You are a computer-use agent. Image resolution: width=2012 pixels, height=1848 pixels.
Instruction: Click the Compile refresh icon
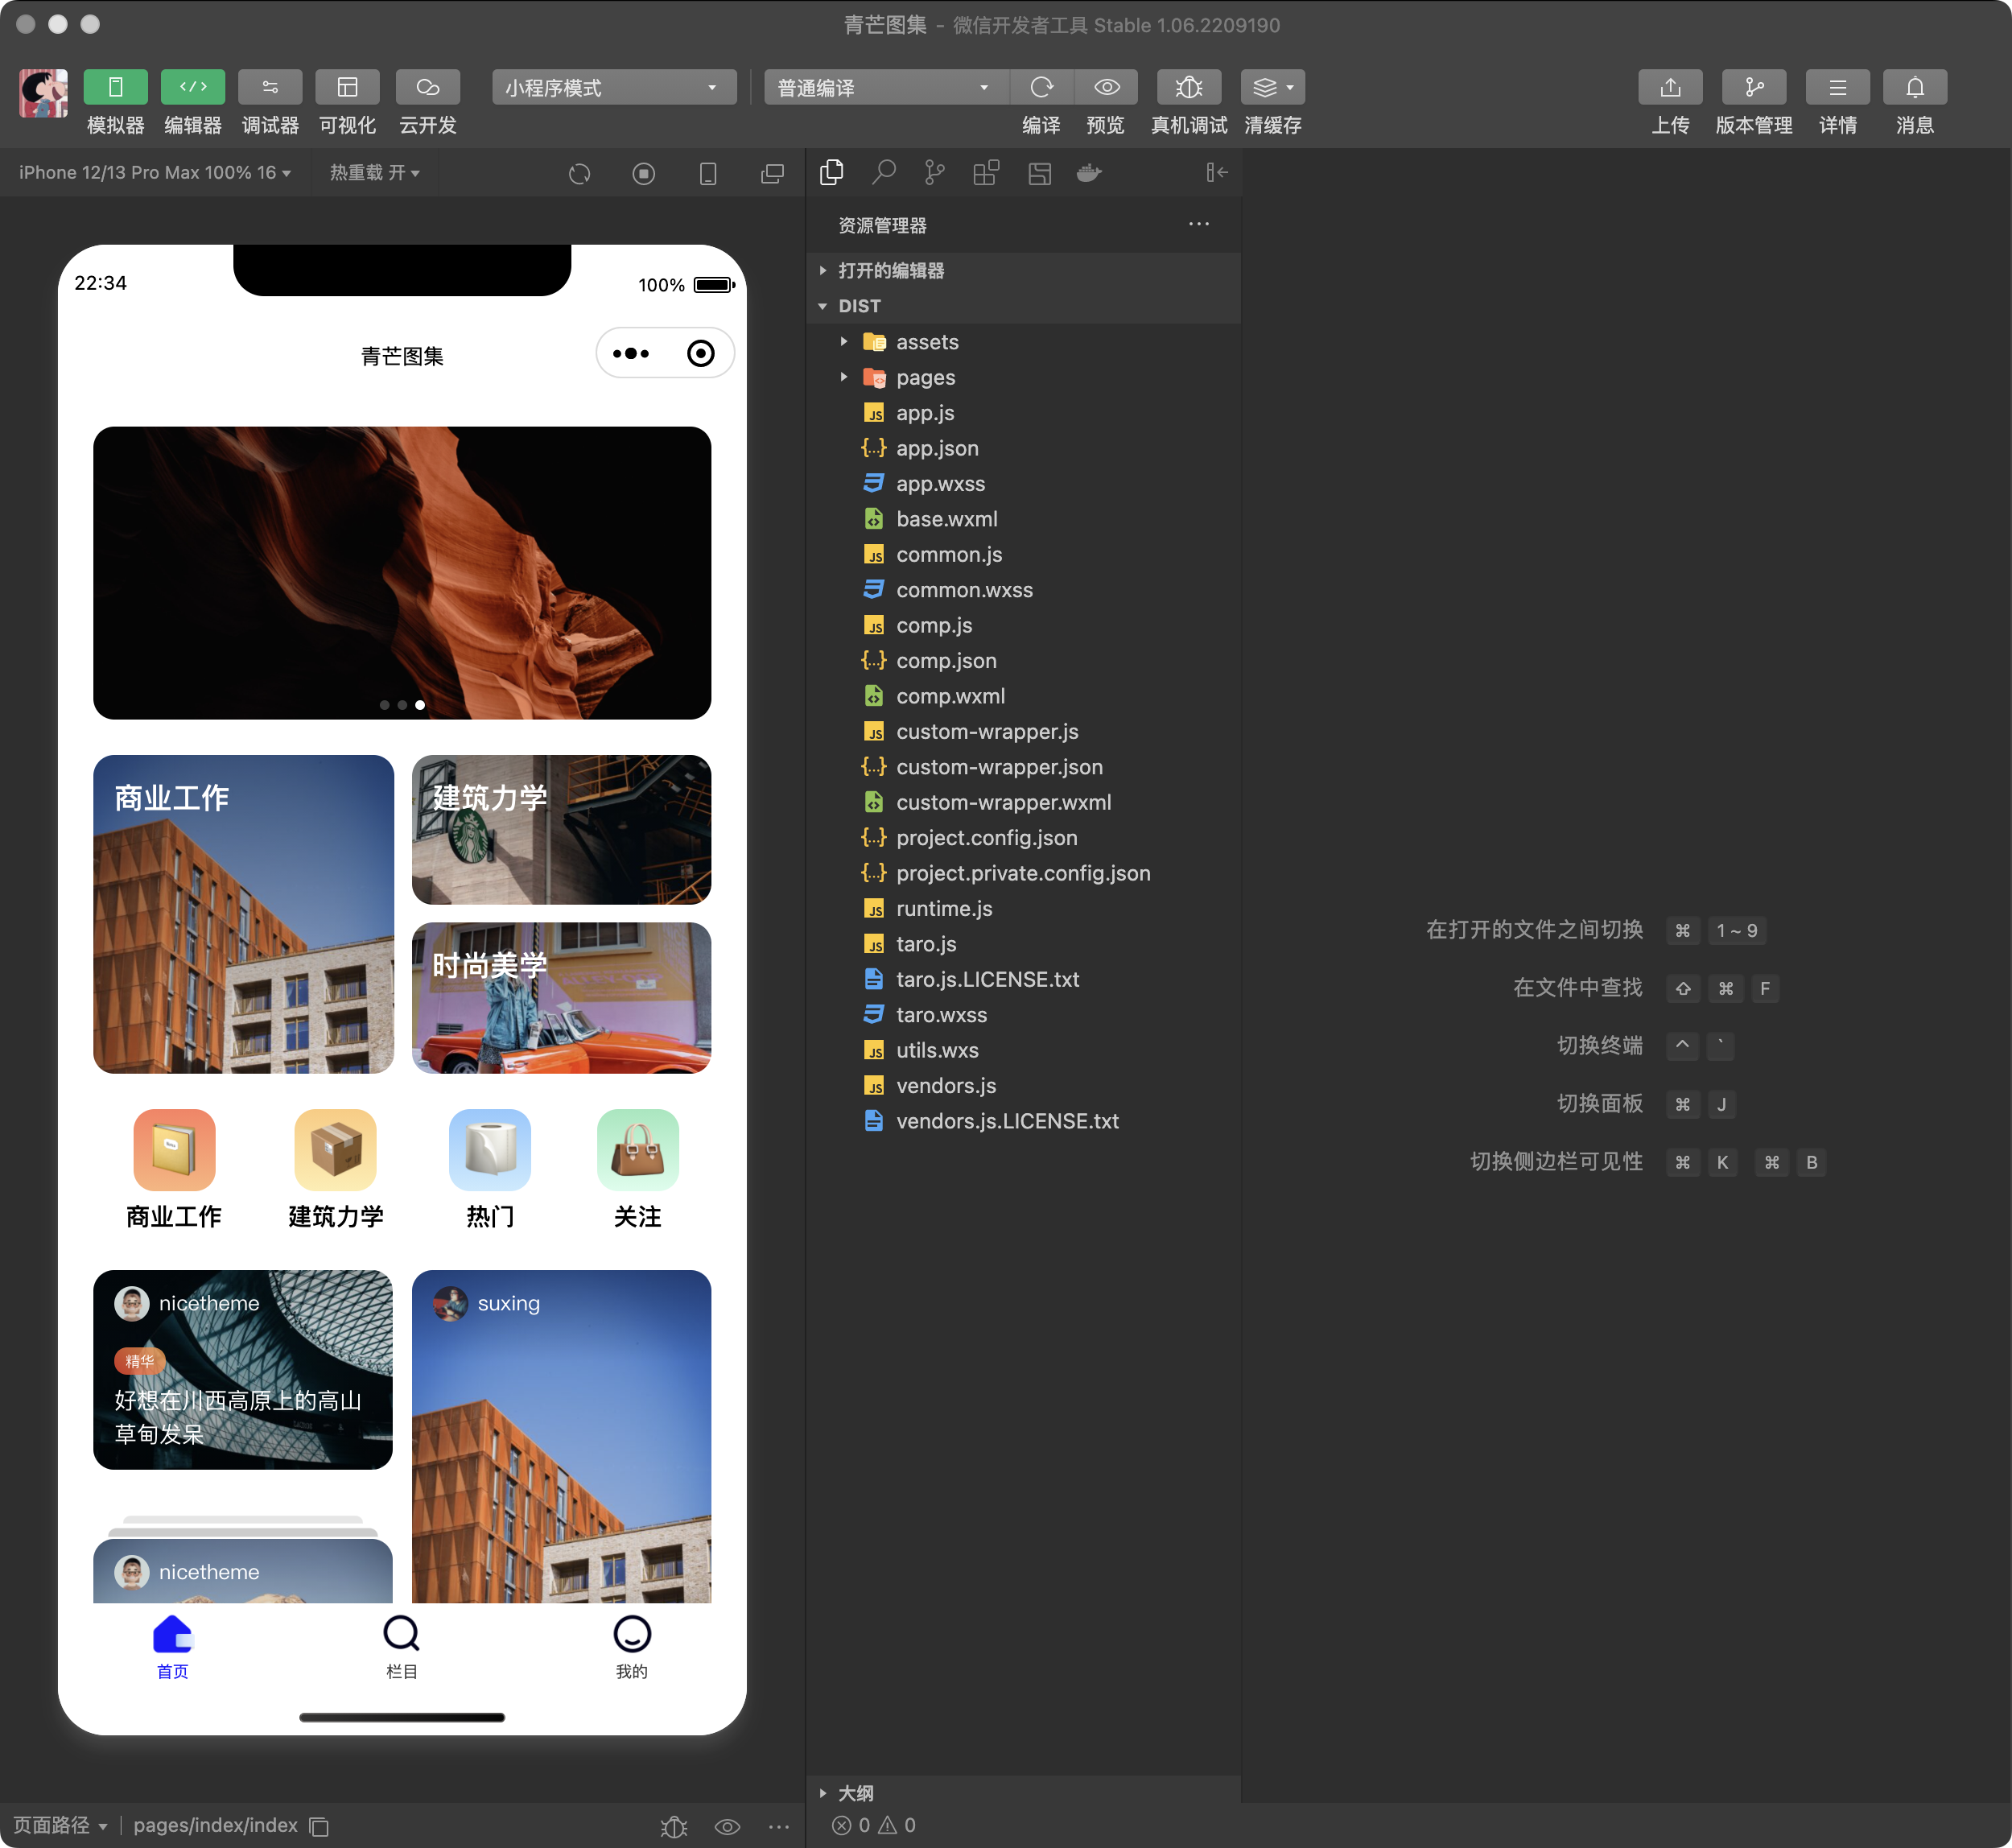click(x=1041, y=88)
